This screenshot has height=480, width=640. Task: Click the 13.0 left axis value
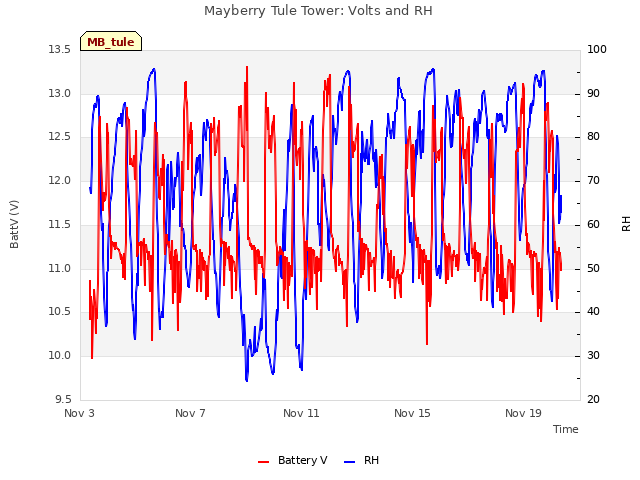59,93
